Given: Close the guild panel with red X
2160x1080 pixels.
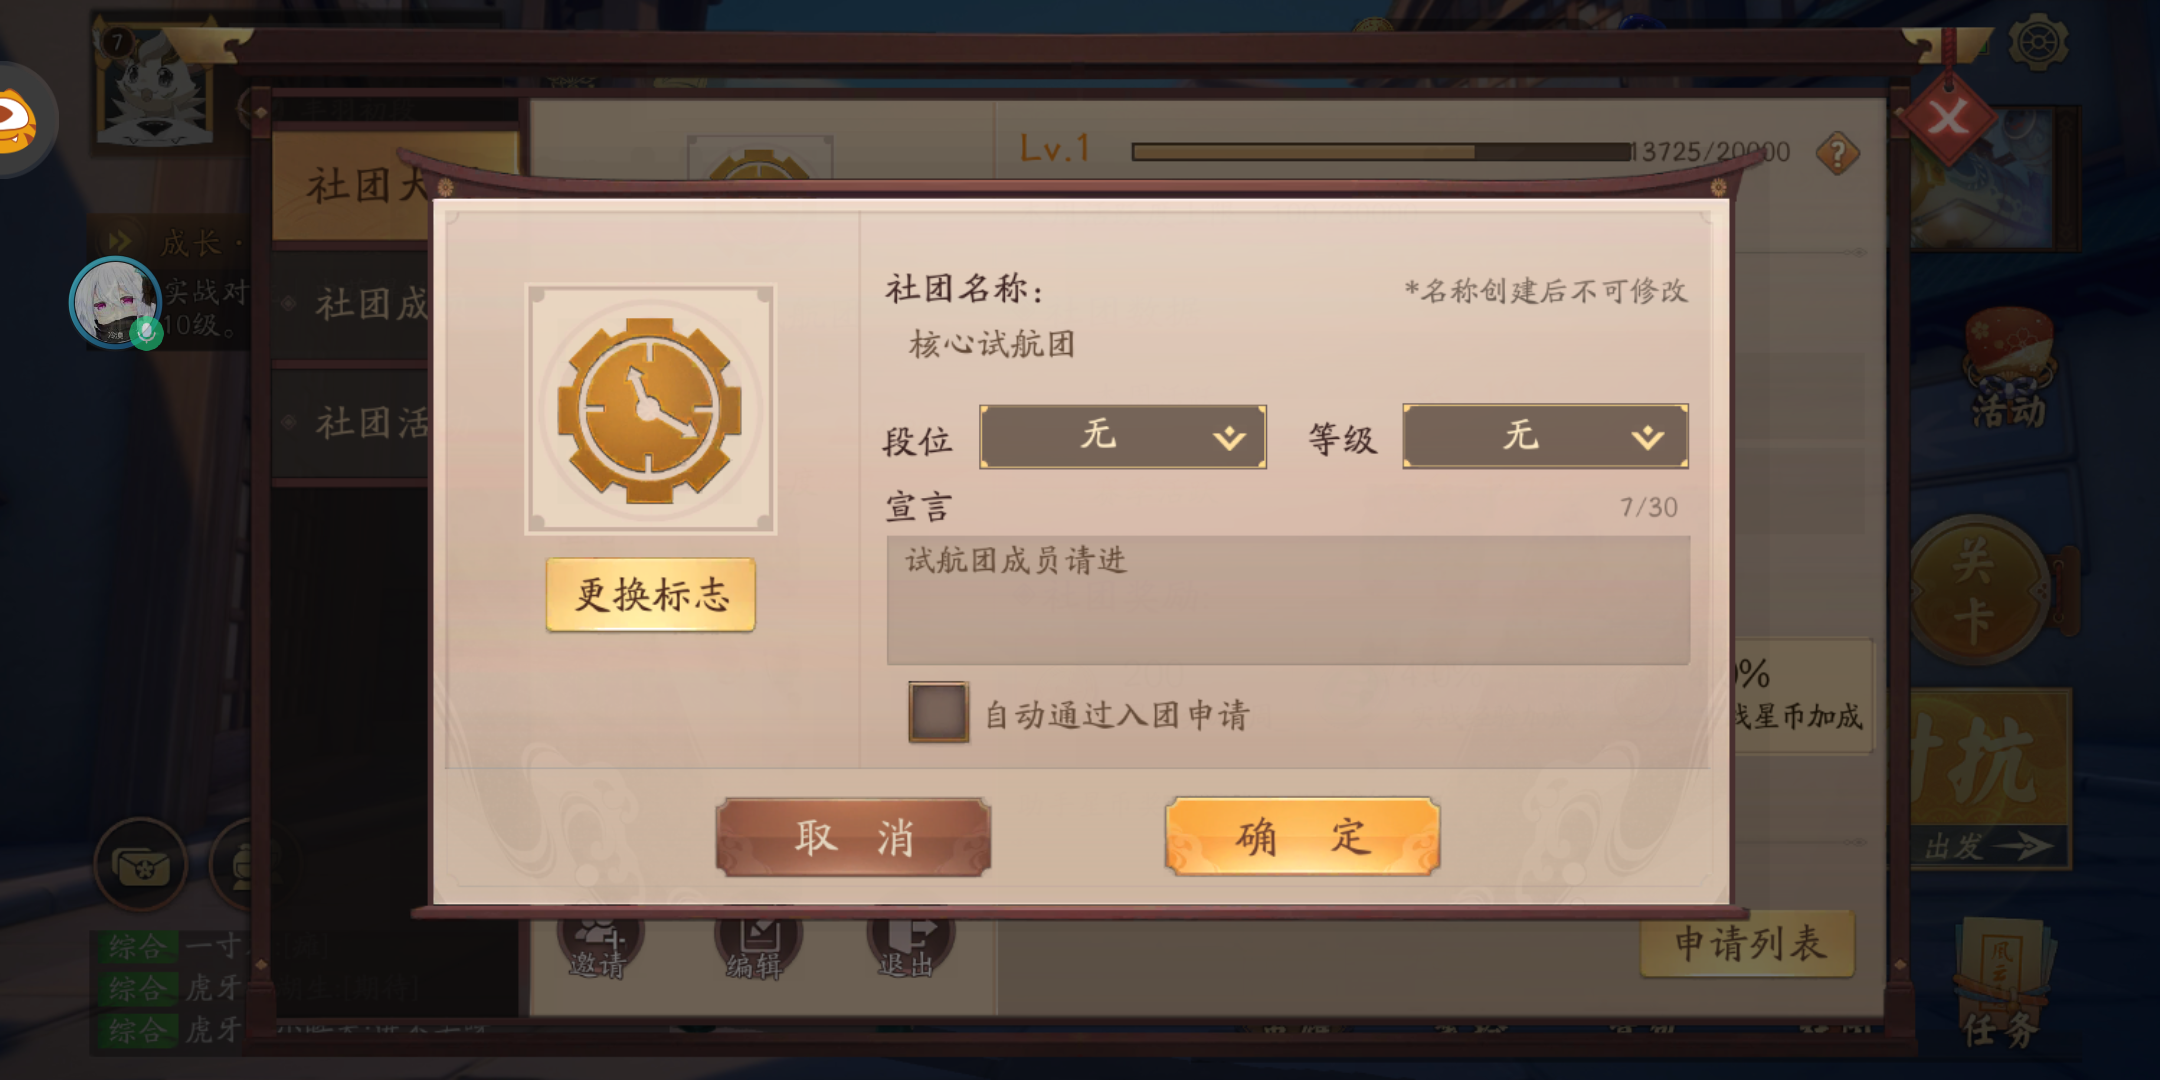Looking at the screenshot, I should point(1947,119).
